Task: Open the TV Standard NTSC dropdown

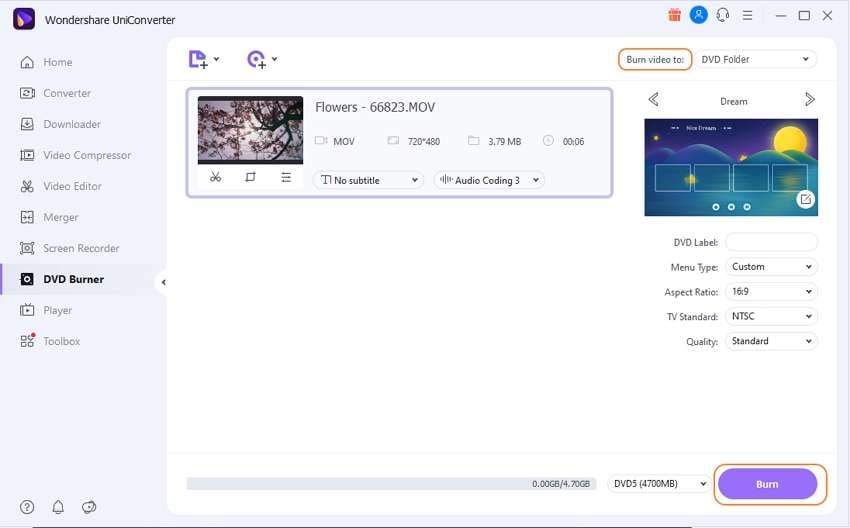Action: 771,316
